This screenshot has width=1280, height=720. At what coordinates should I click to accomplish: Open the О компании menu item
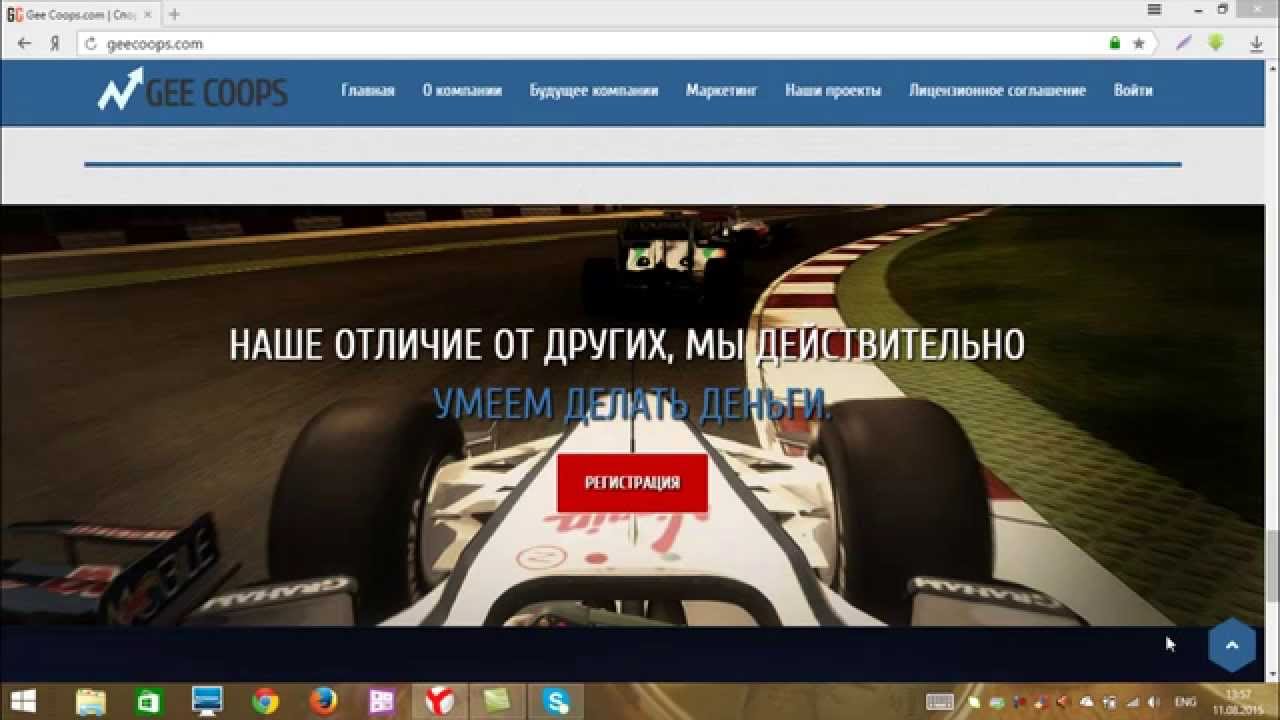tap(462, 90)
